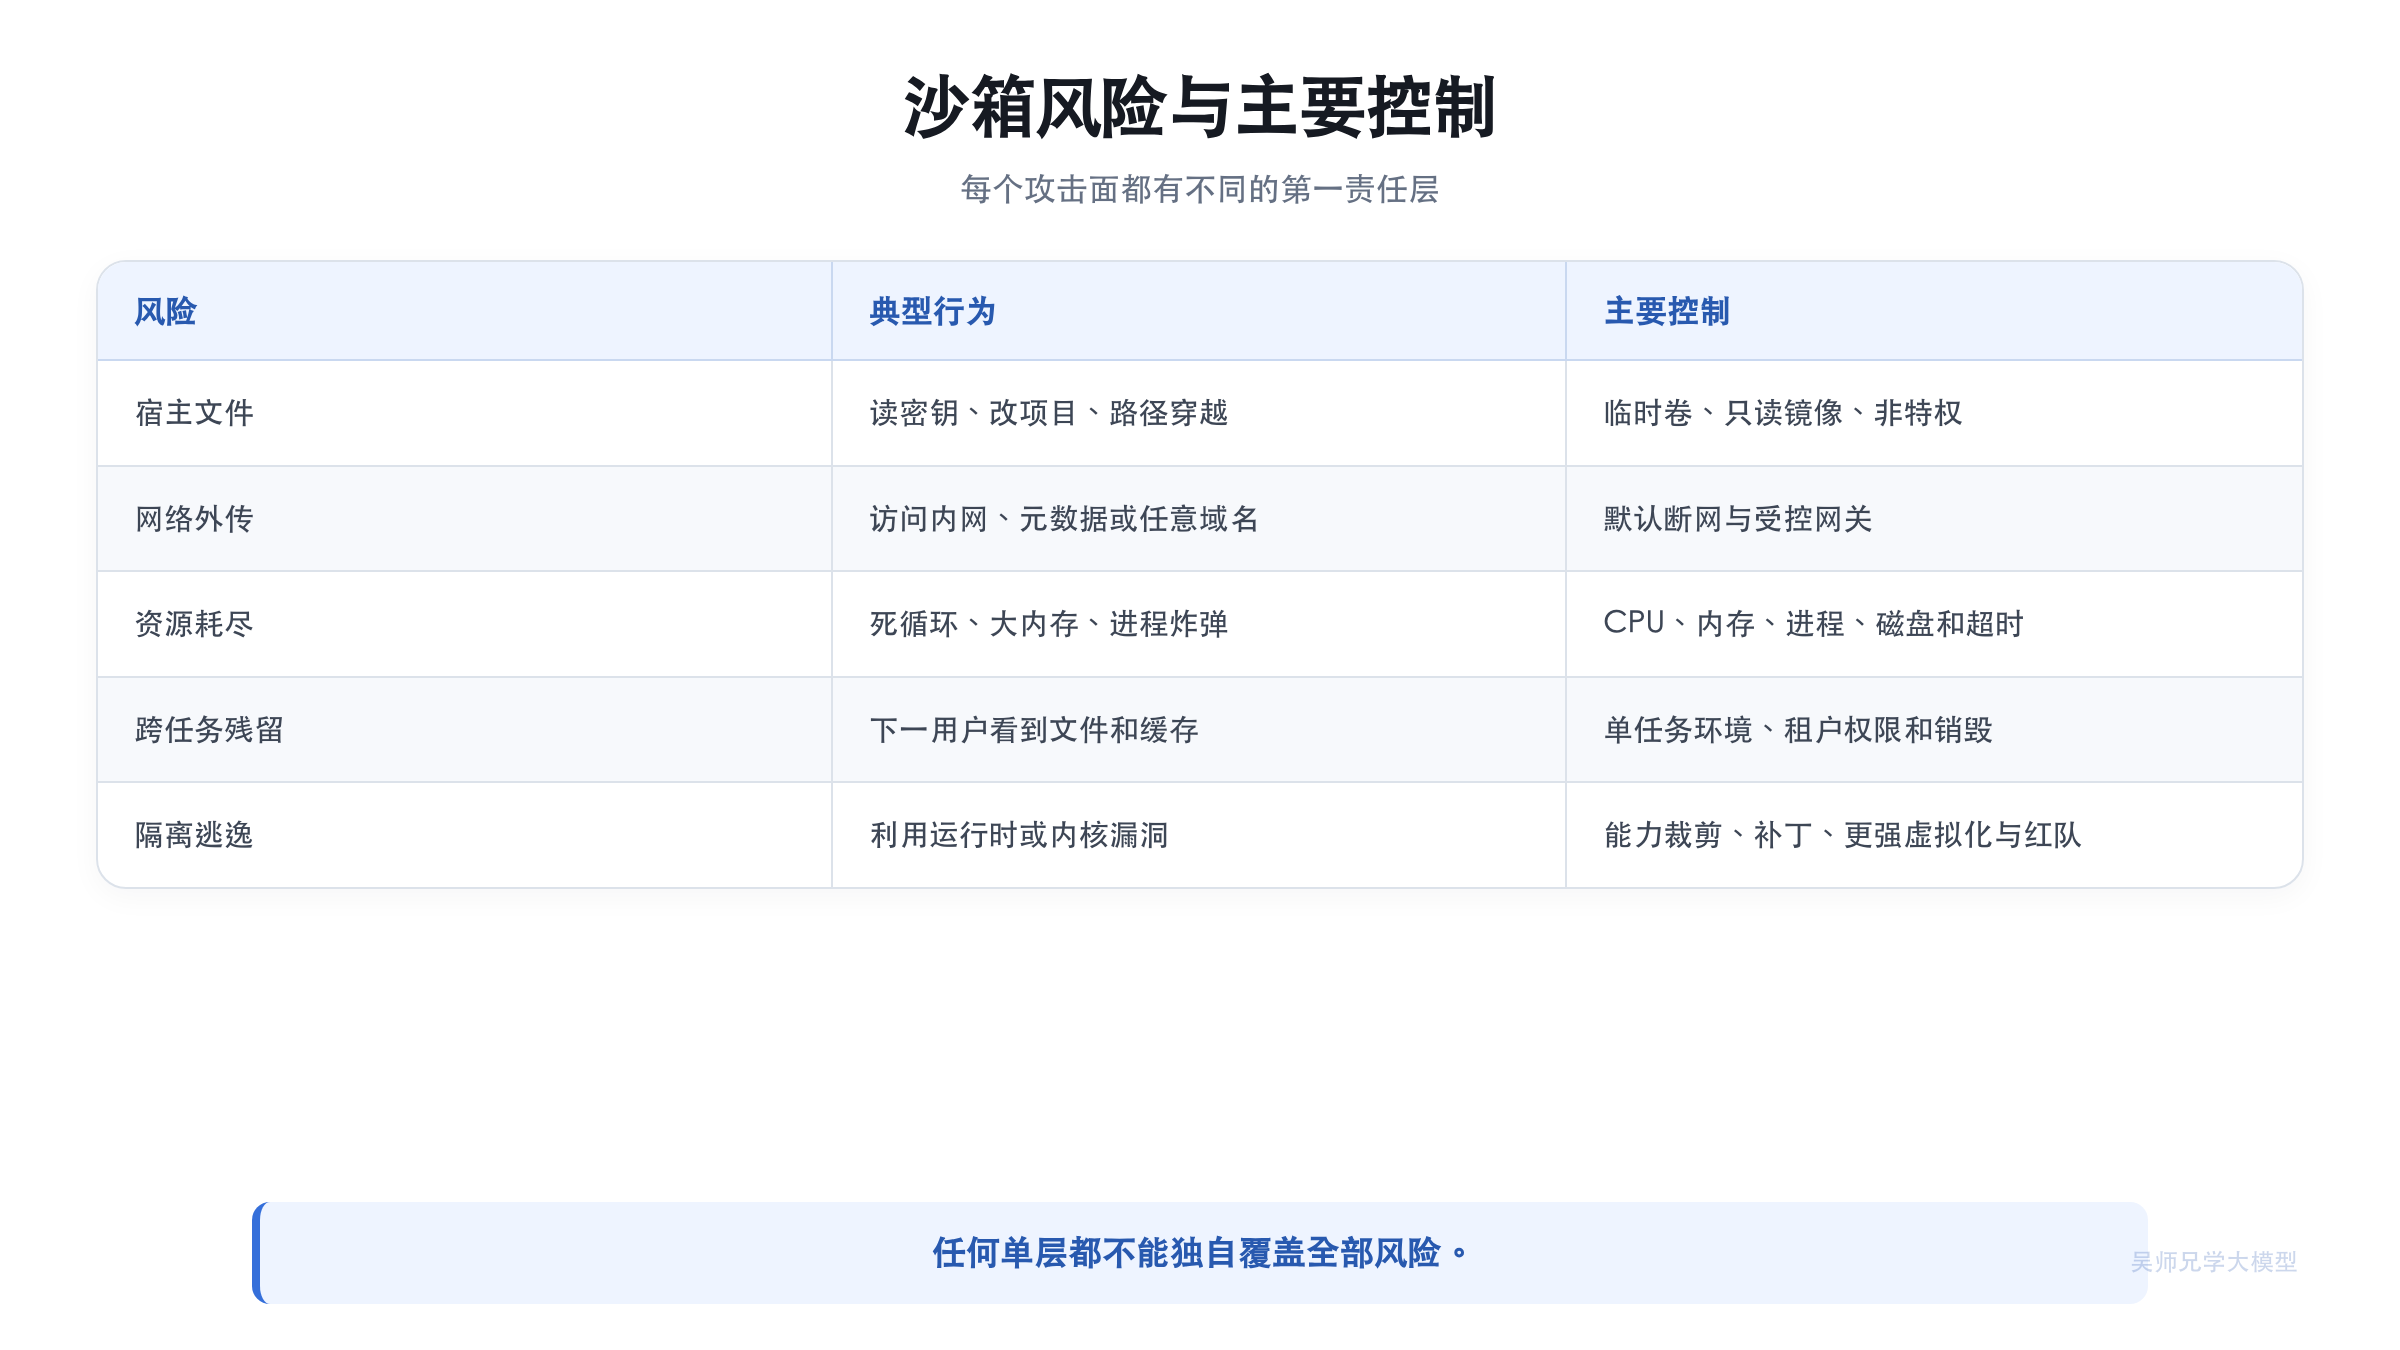Click the 资源耗尽 cell
Image resolution: width=2400 pixels, height=1350 pixels.
pyautogui.click(x=465, y=624)
